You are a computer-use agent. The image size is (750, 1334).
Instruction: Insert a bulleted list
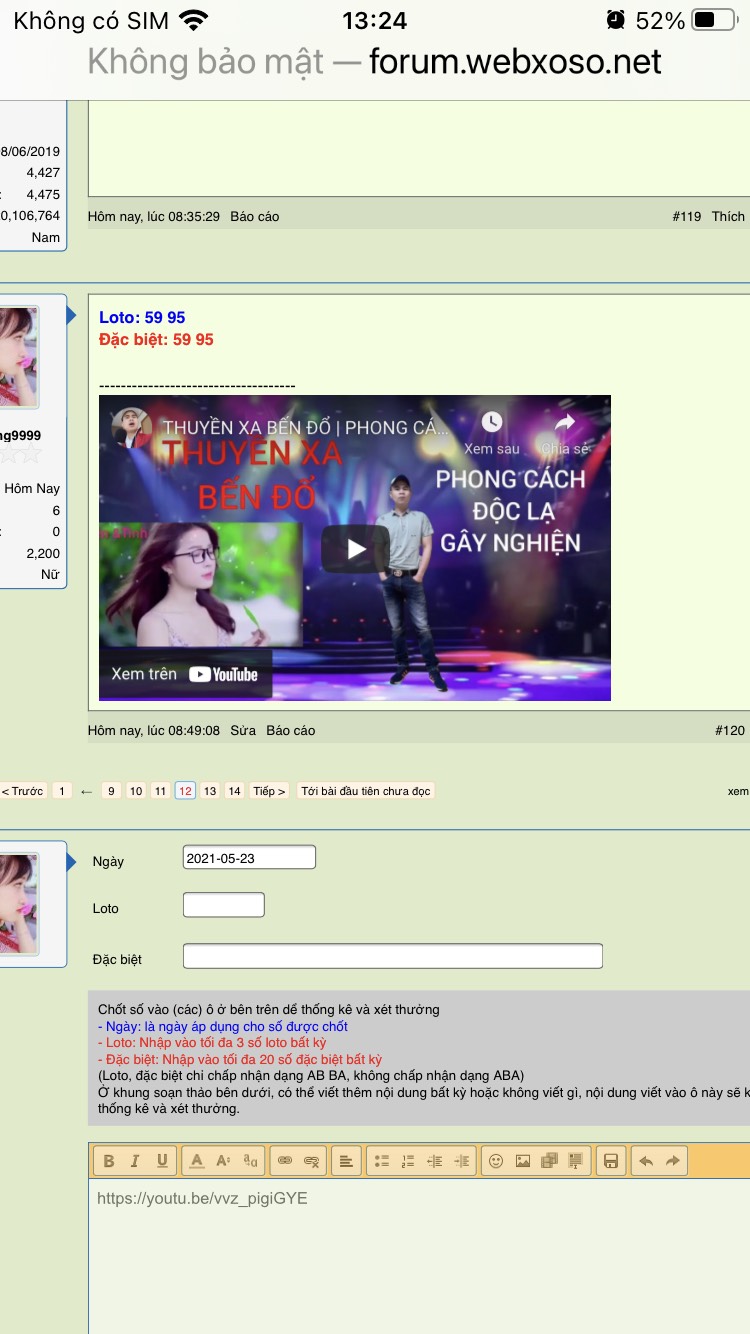[382, 1161]
